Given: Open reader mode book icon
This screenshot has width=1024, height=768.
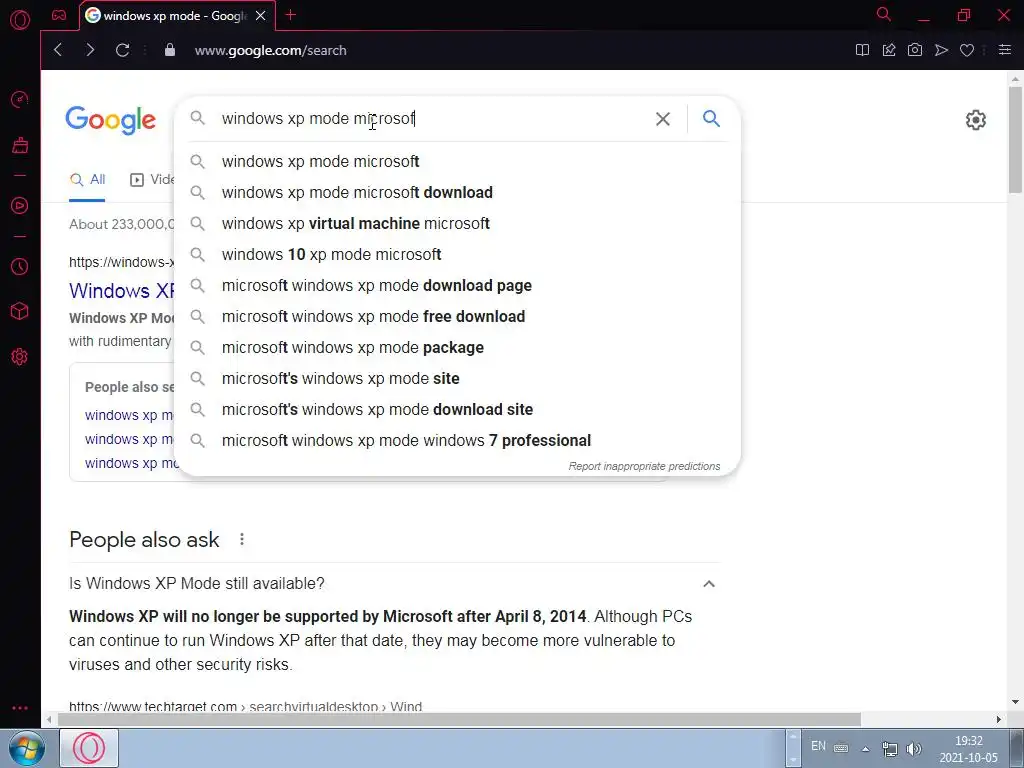Looking at the screenshot, I should (x=862, y=50).
